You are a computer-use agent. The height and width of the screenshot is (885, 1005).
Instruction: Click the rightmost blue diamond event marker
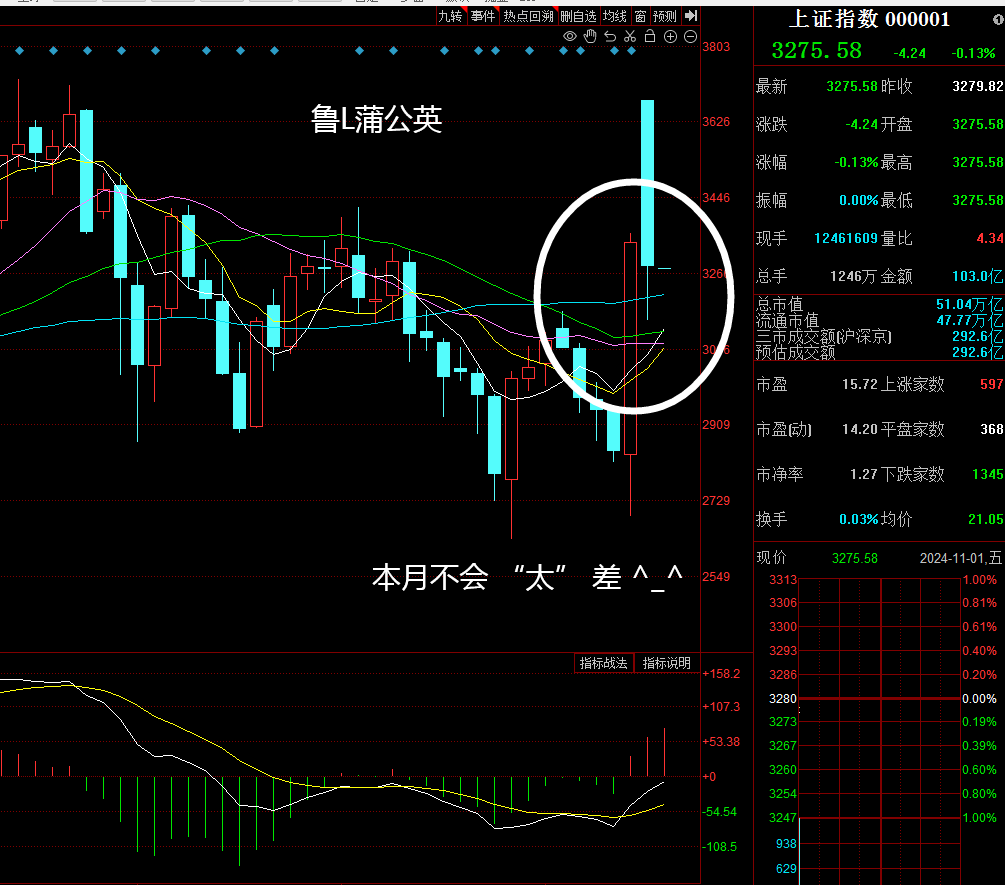tap(631, 51)
